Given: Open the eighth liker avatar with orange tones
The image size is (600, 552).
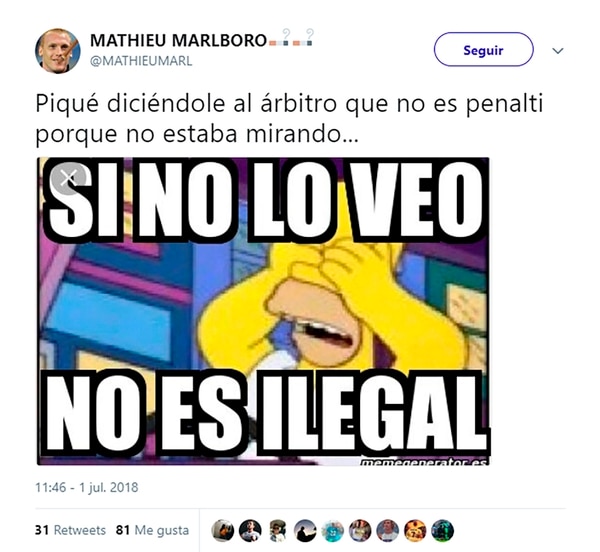Looking at the screenshot, I should pos(415,531).
